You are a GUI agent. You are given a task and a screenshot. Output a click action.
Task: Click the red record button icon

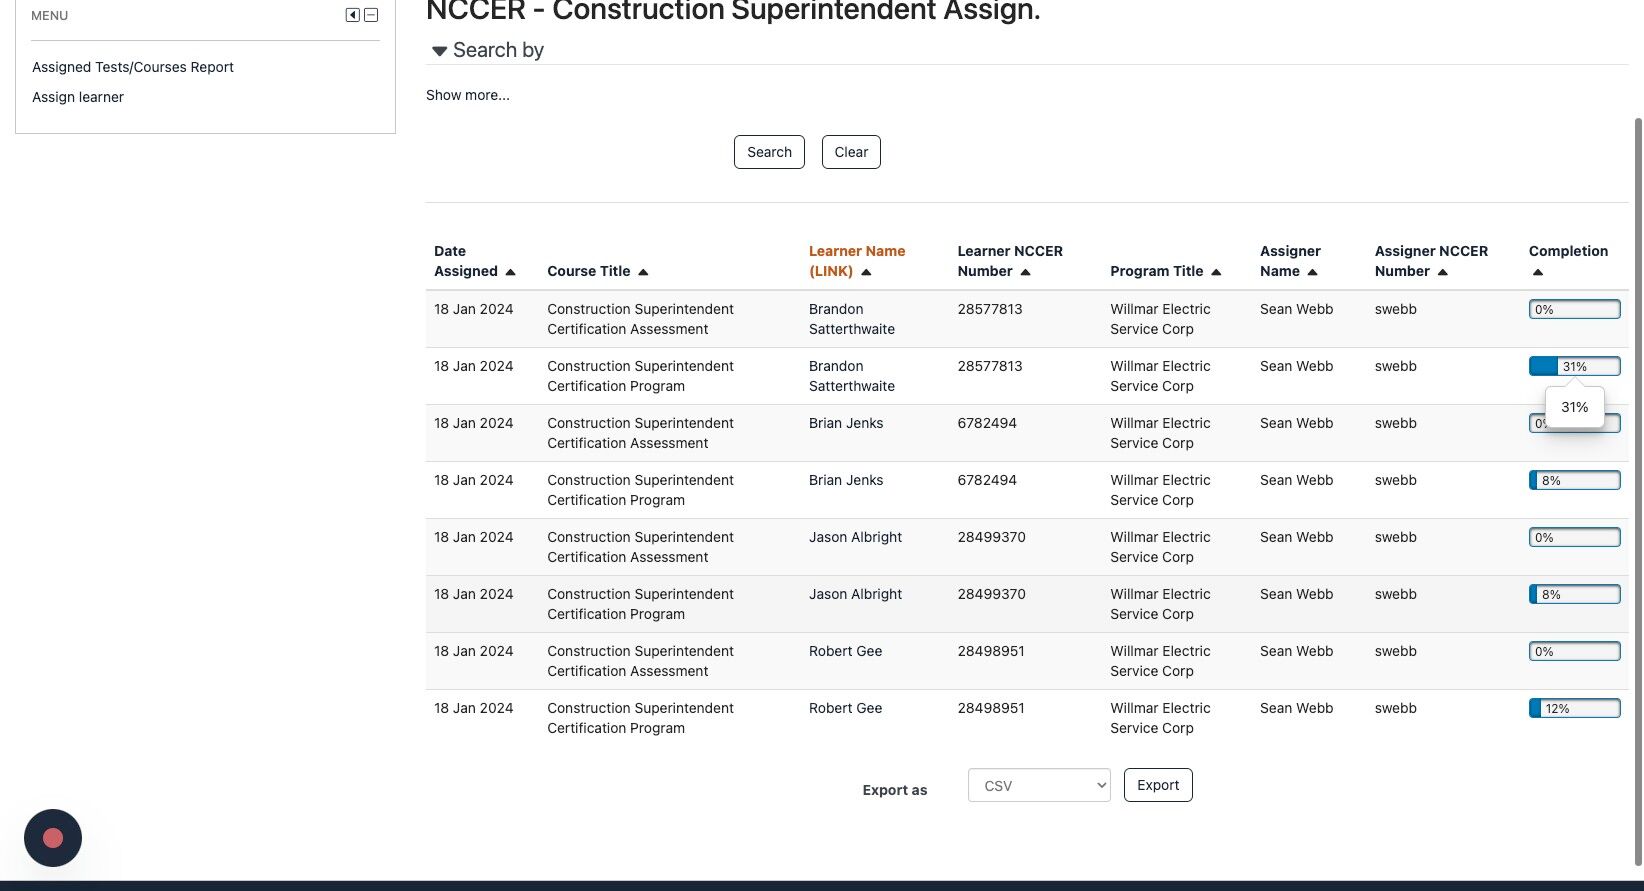pos(53,838)
